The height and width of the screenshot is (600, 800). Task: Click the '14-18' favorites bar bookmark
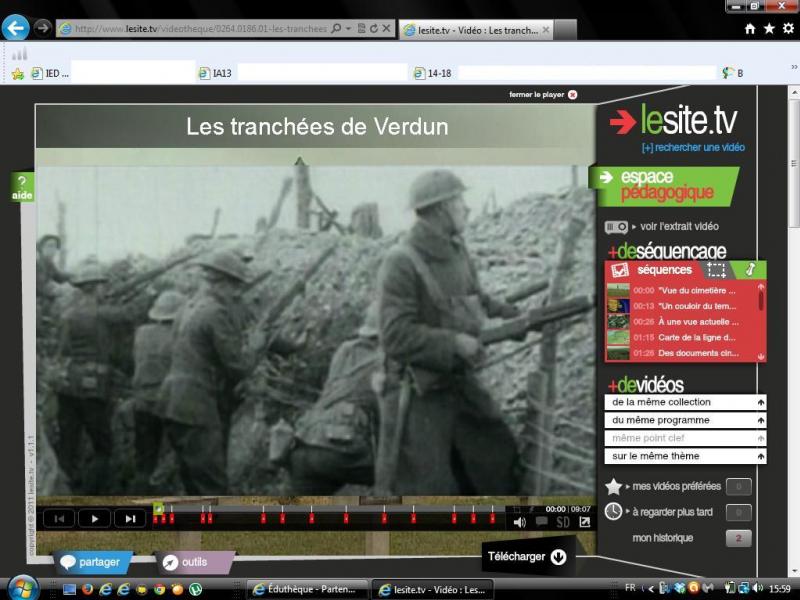coord(433,73)
